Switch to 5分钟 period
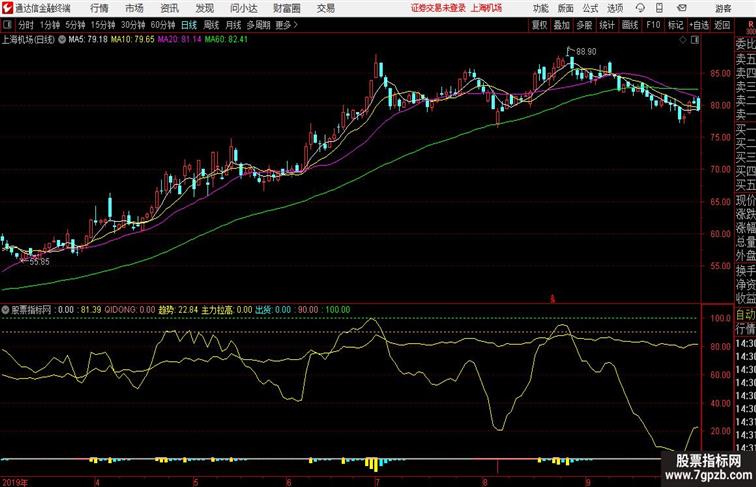Viewport: 756px width, 487px height. [x=75, y=25]
